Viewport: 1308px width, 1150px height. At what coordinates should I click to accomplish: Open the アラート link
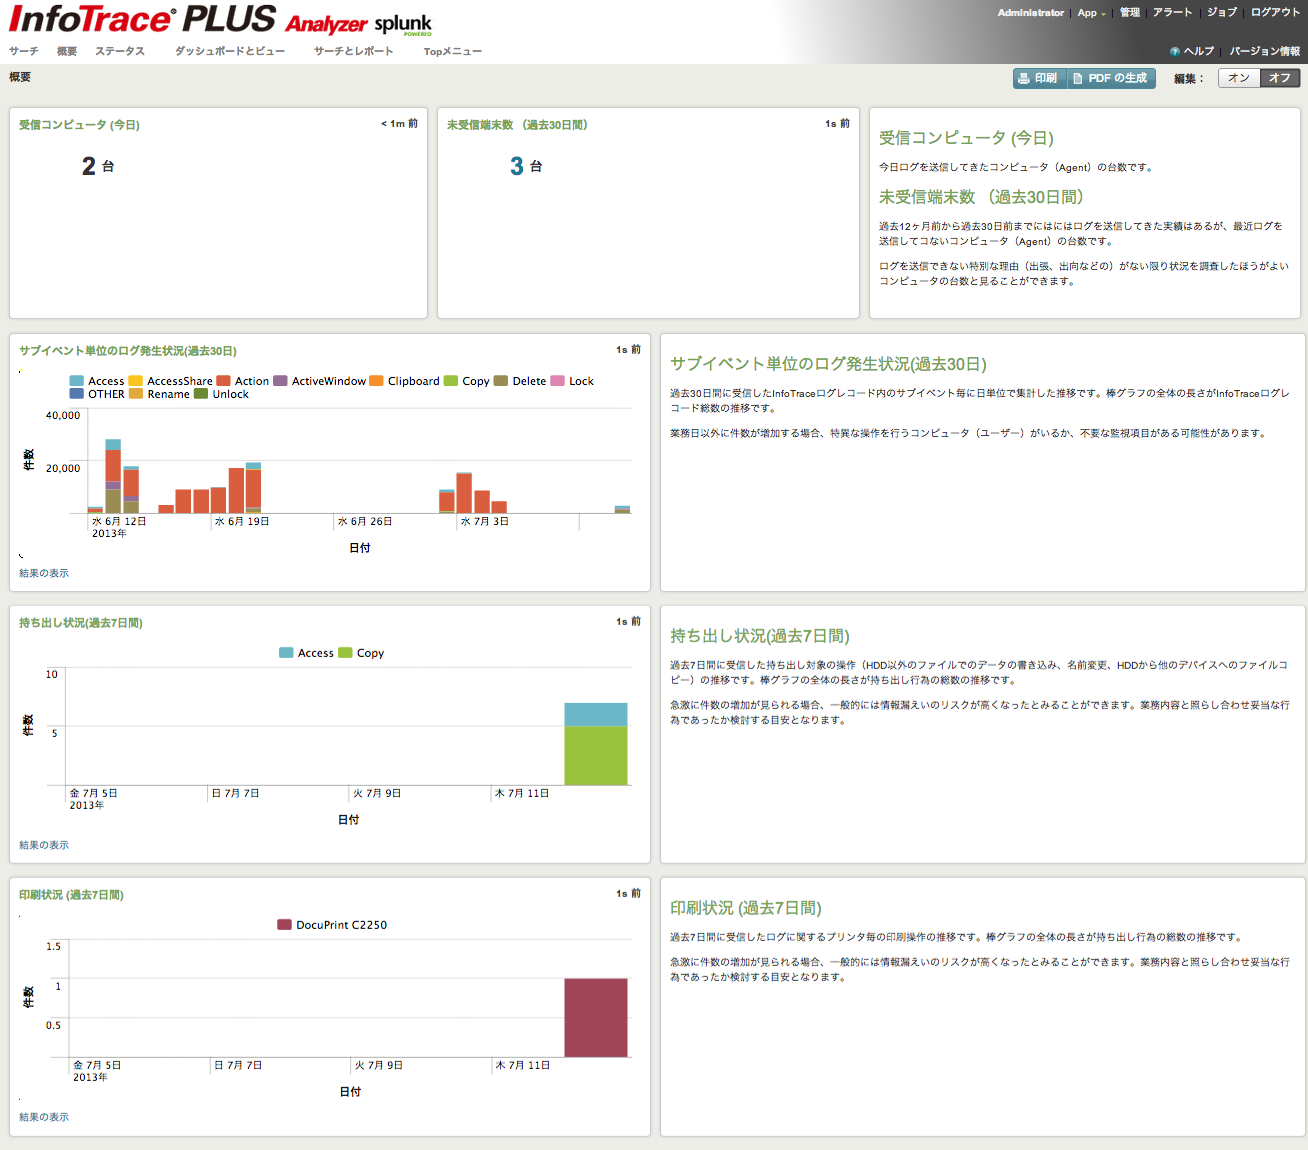click(1172, 13)
